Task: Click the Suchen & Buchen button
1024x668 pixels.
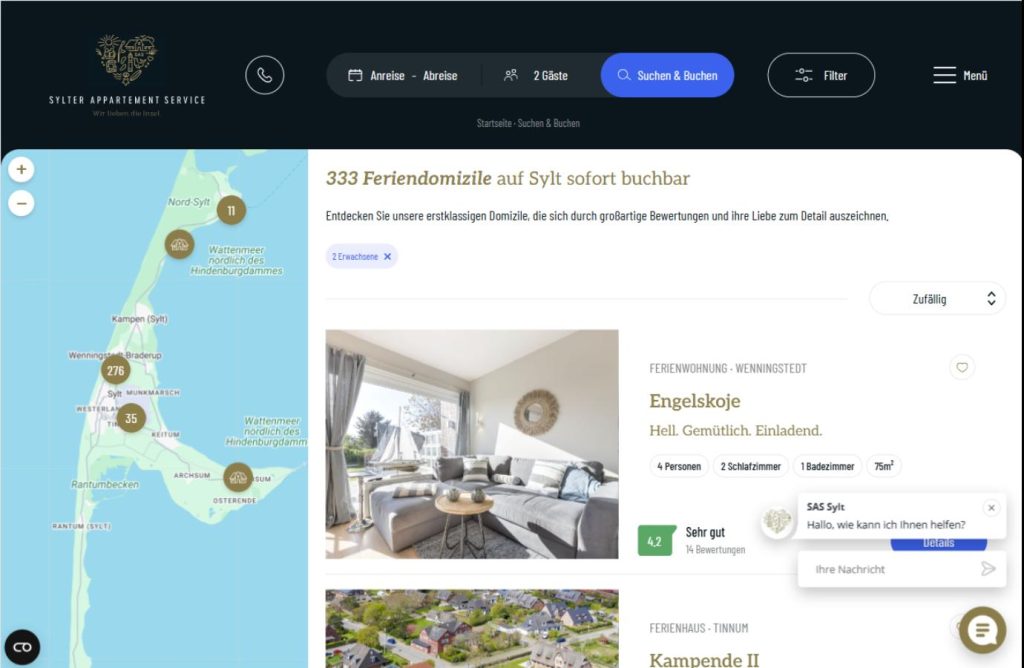Action: pyautogui.click(x=667, y=75)
